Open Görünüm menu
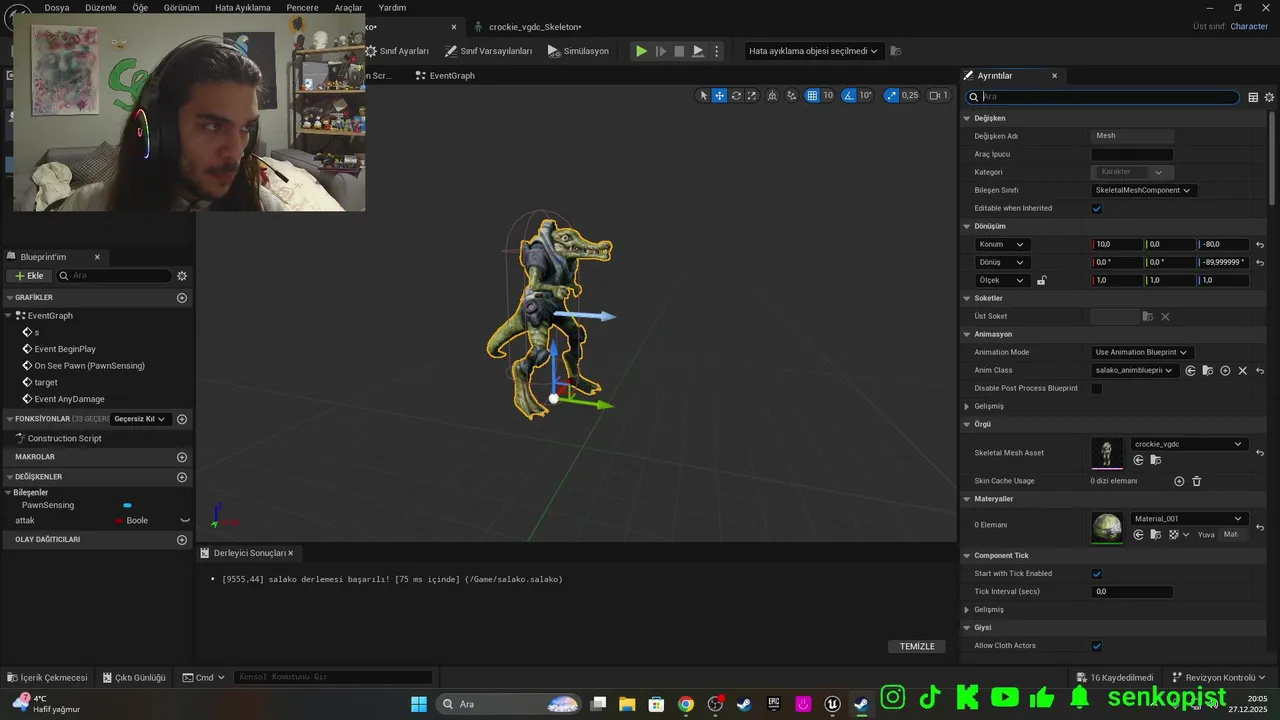1280x720 pixels. point(182,7)
